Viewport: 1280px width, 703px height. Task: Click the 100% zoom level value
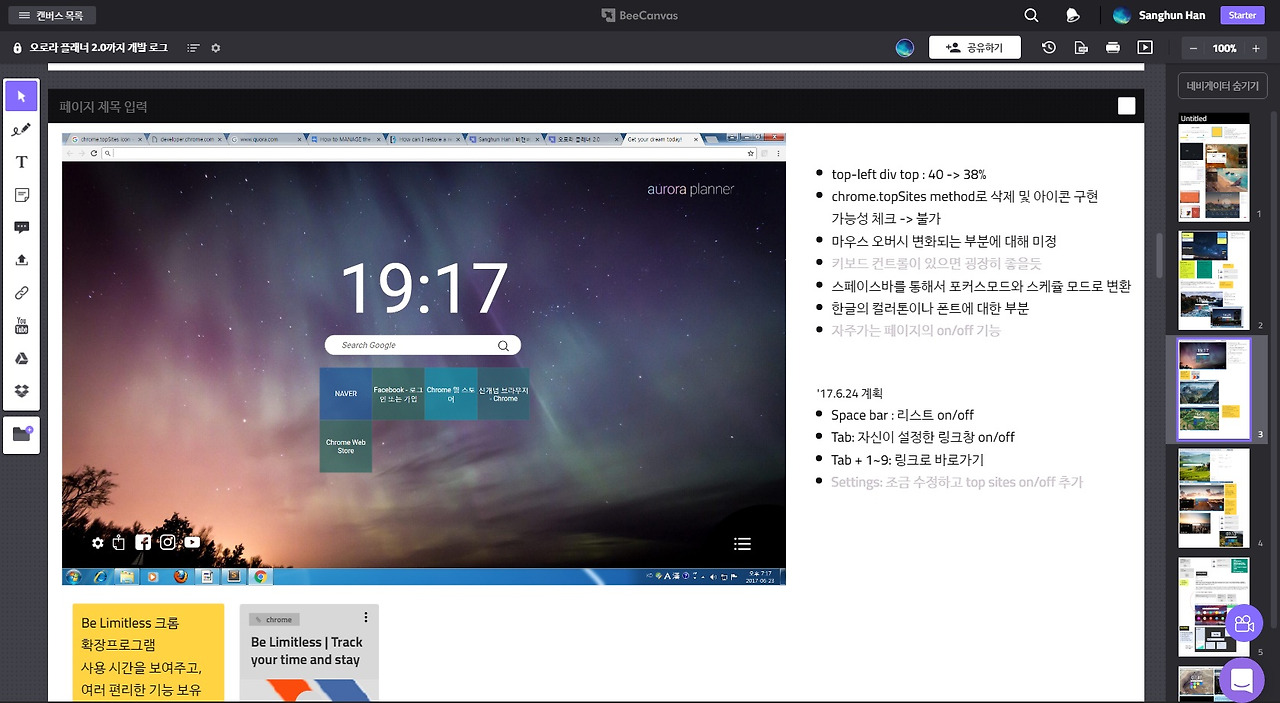coord(1224,48)
